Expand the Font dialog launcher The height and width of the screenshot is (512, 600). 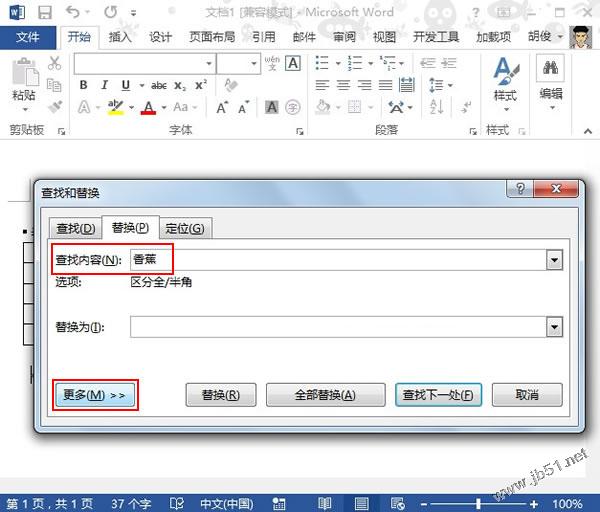(x=300, y=132)
